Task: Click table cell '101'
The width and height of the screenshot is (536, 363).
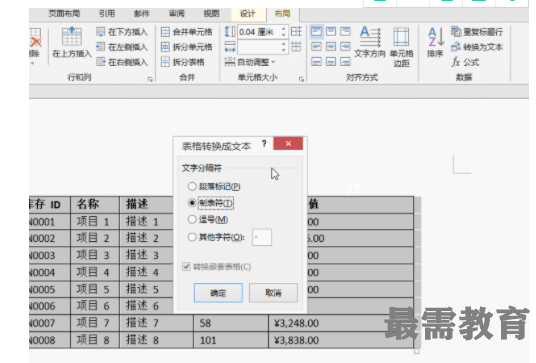Action: [x=231, y=340]
